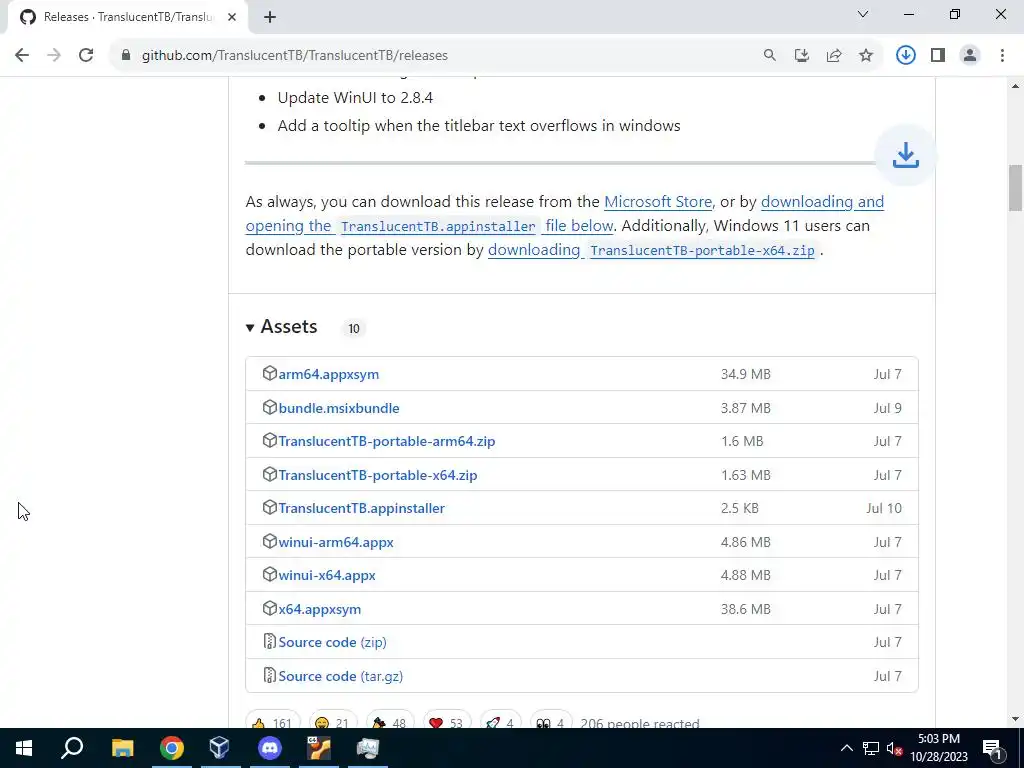Open File Explorer from taskbar
The height and width of the screenshot is (768, 1024).
point(122,748)
